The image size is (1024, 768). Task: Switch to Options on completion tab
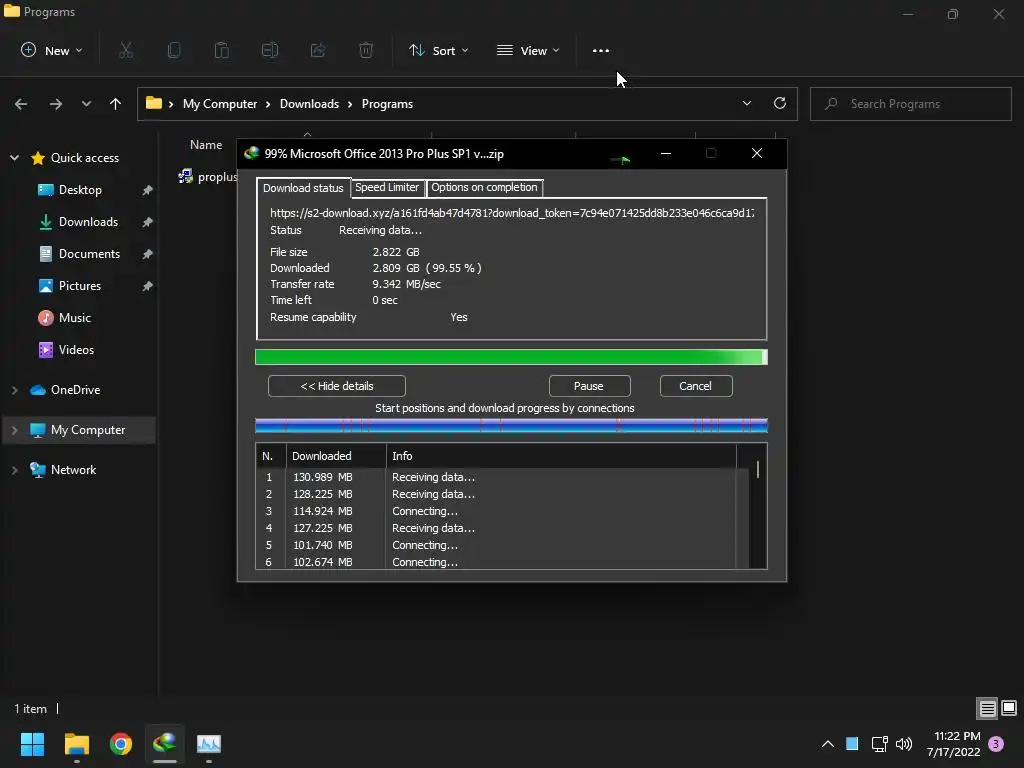484,187
